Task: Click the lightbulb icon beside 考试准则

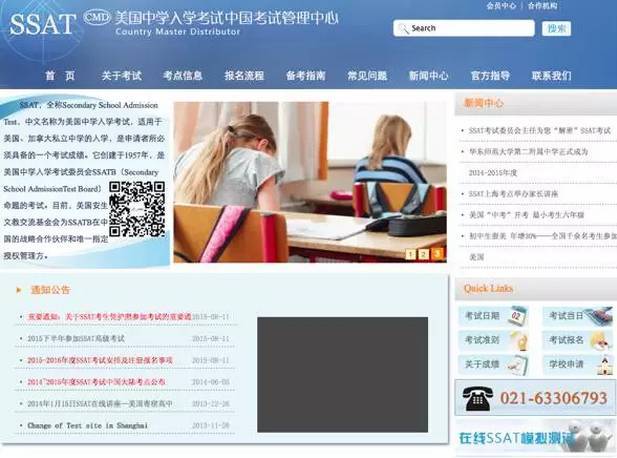Action: coord(521,341)
